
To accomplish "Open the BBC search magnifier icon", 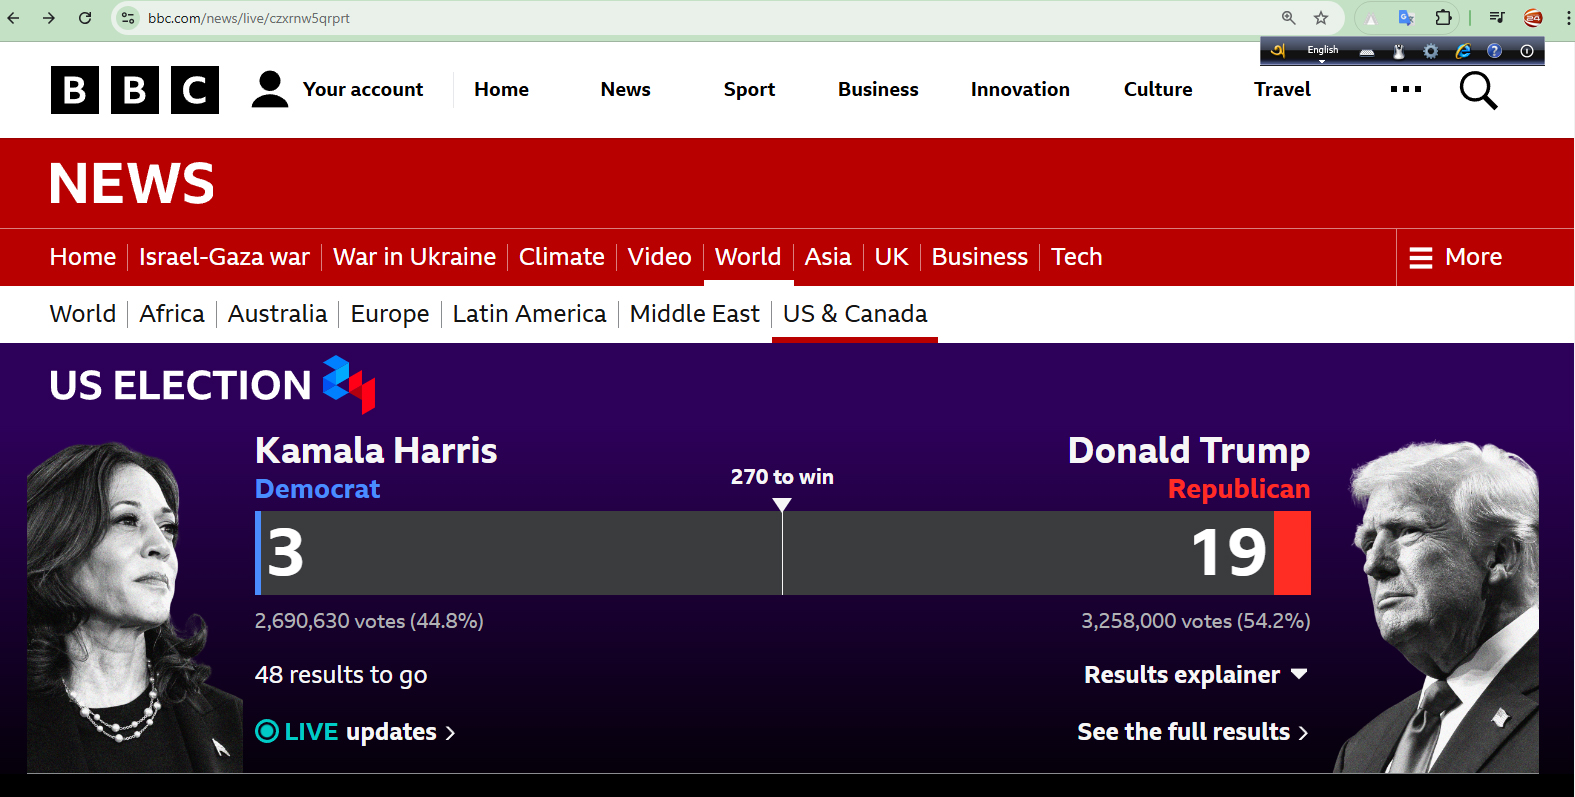I will 1478,90.
